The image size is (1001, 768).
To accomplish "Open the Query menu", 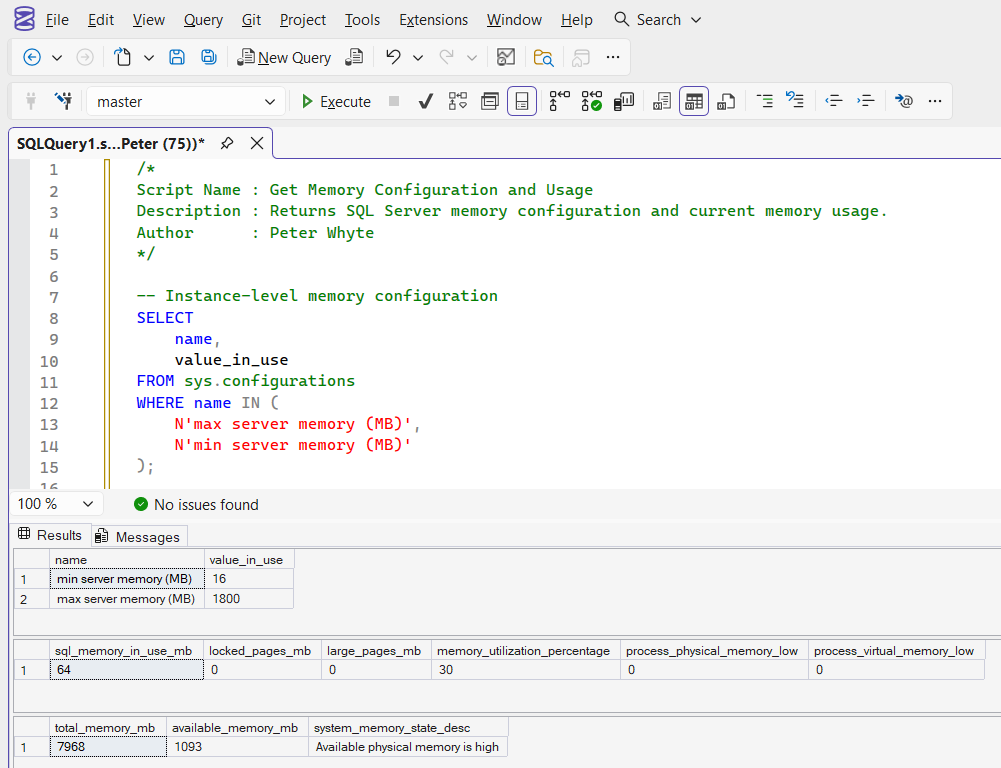I will (203, 20).
